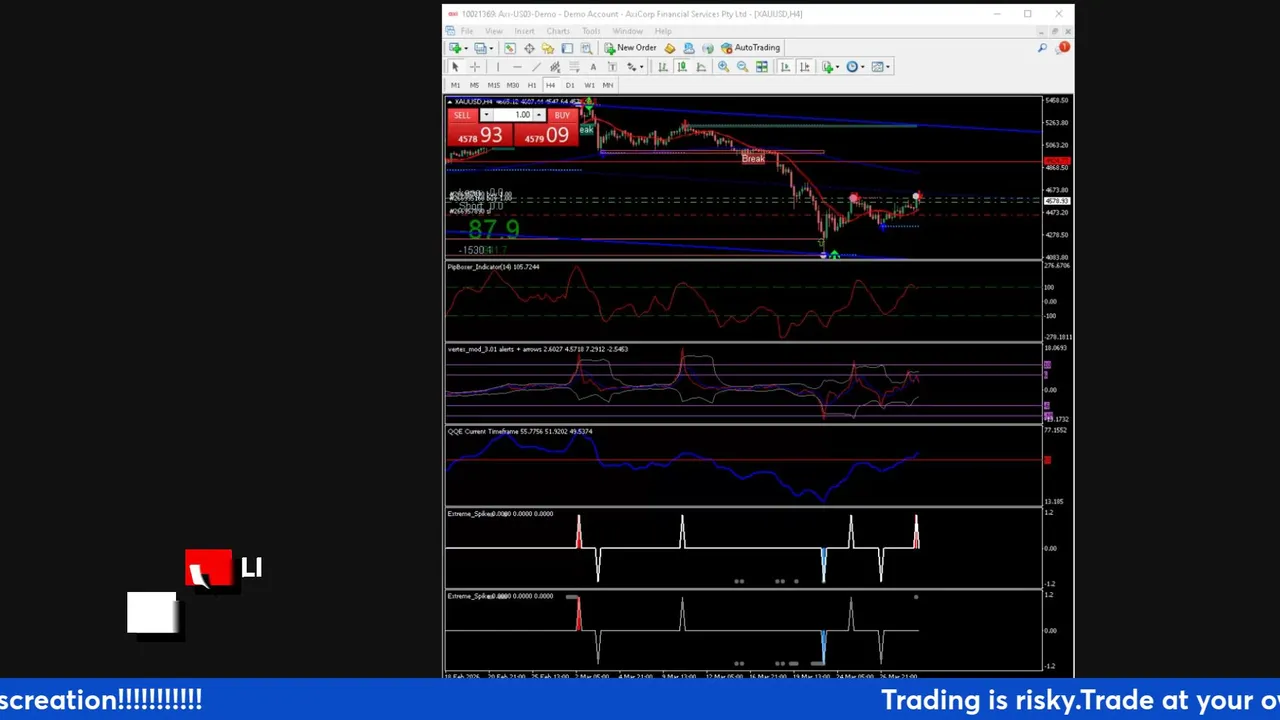The height and width of the screenshot is (720, 1280).
Task: Open the Navigator star-folder icon
Action: pos(548,48)
